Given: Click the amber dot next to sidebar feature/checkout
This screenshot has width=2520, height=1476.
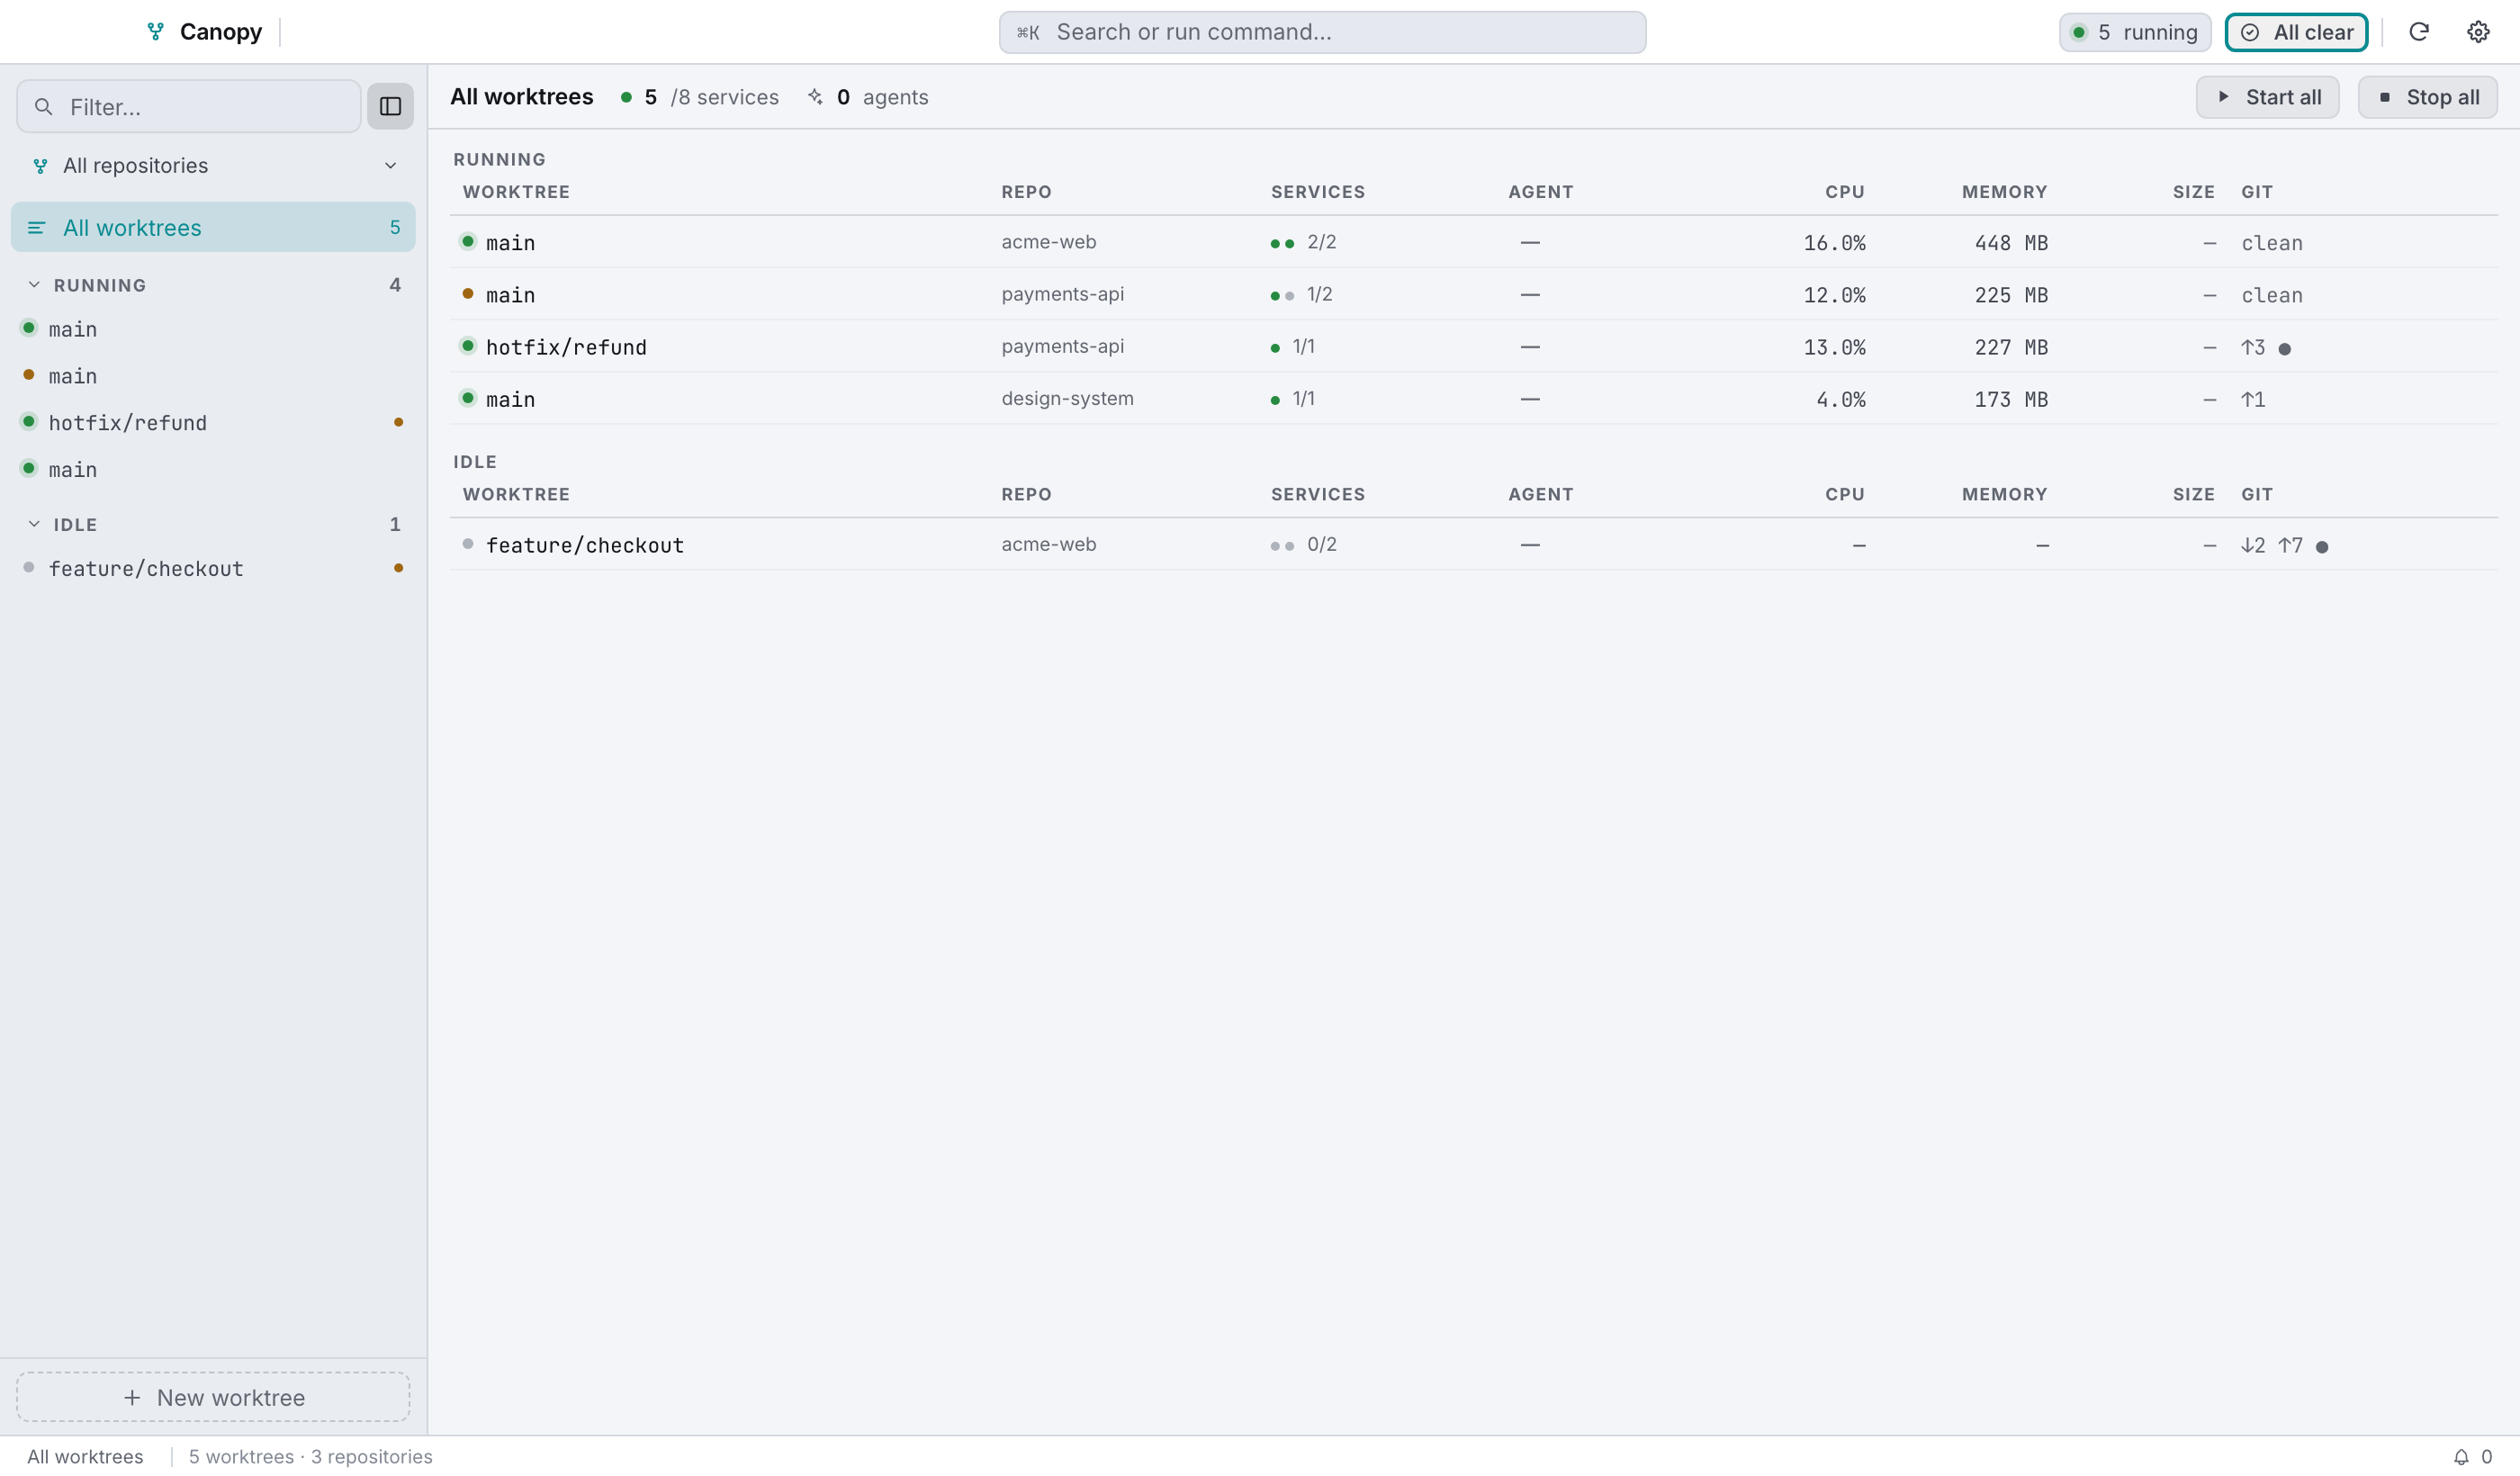Looking at the screenshot, I should 398,568.
